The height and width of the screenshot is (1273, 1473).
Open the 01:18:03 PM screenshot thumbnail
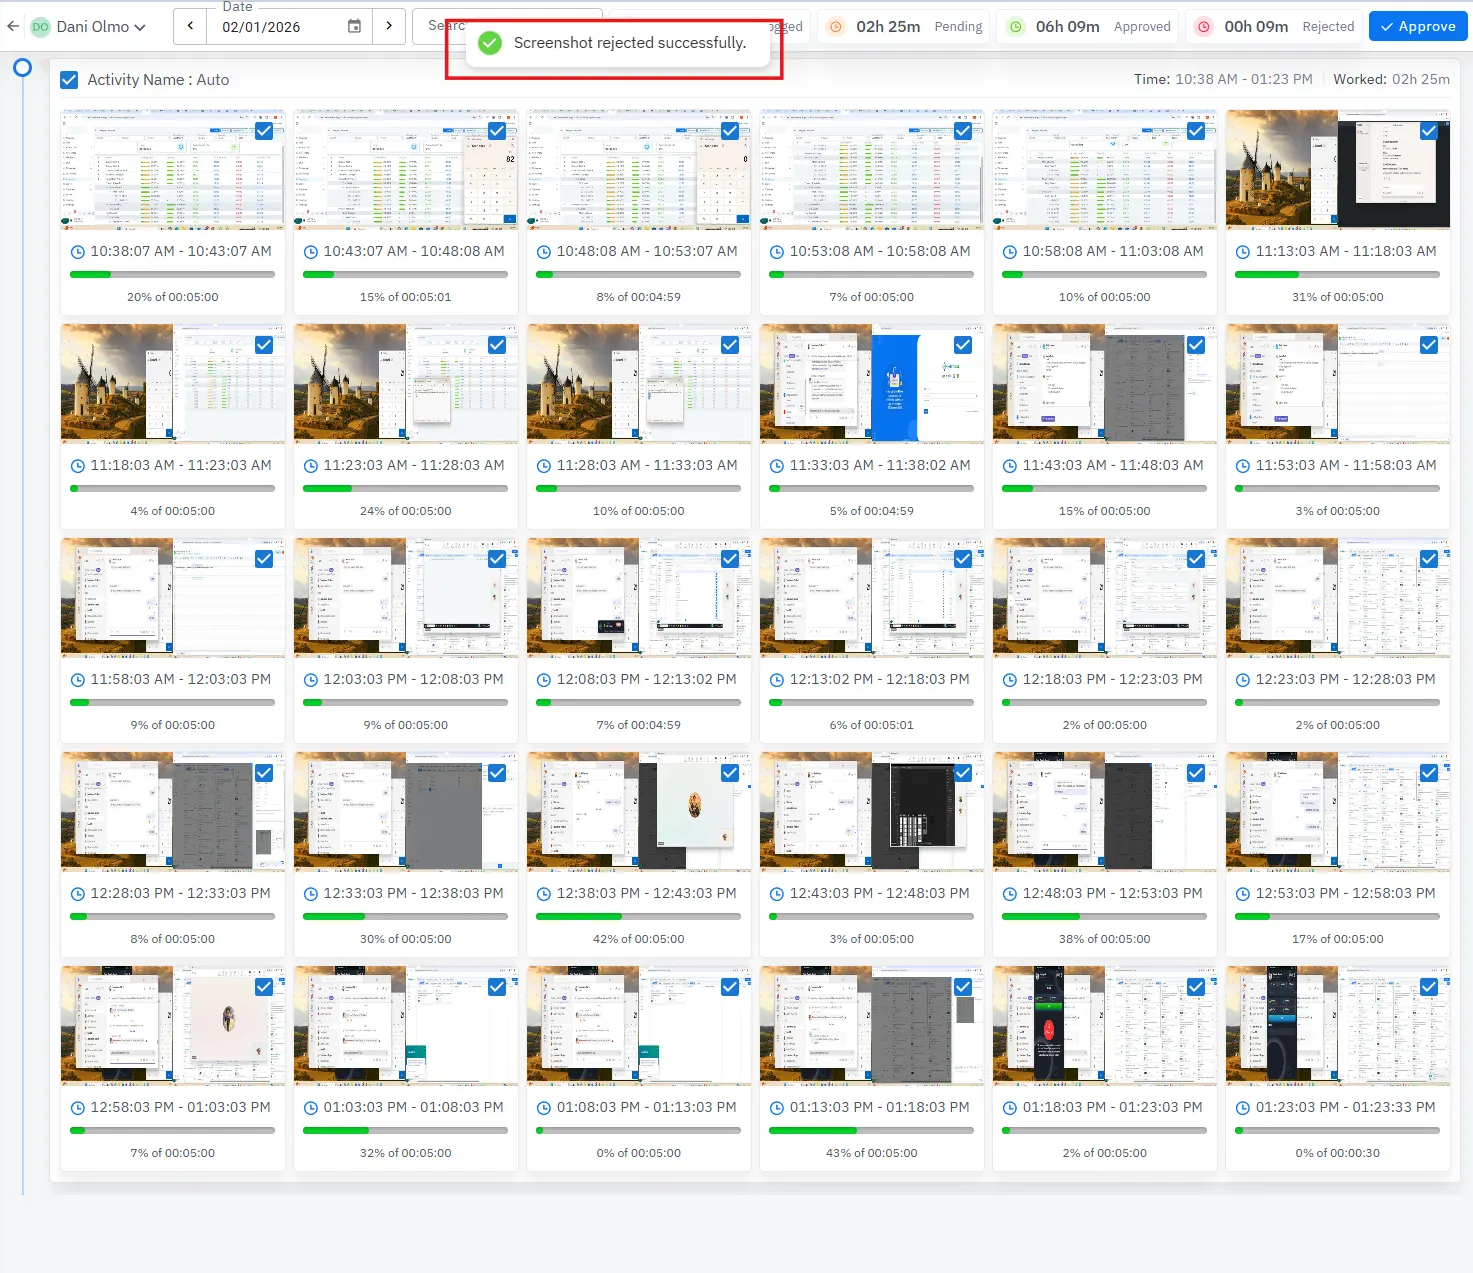(1104, 1025)
